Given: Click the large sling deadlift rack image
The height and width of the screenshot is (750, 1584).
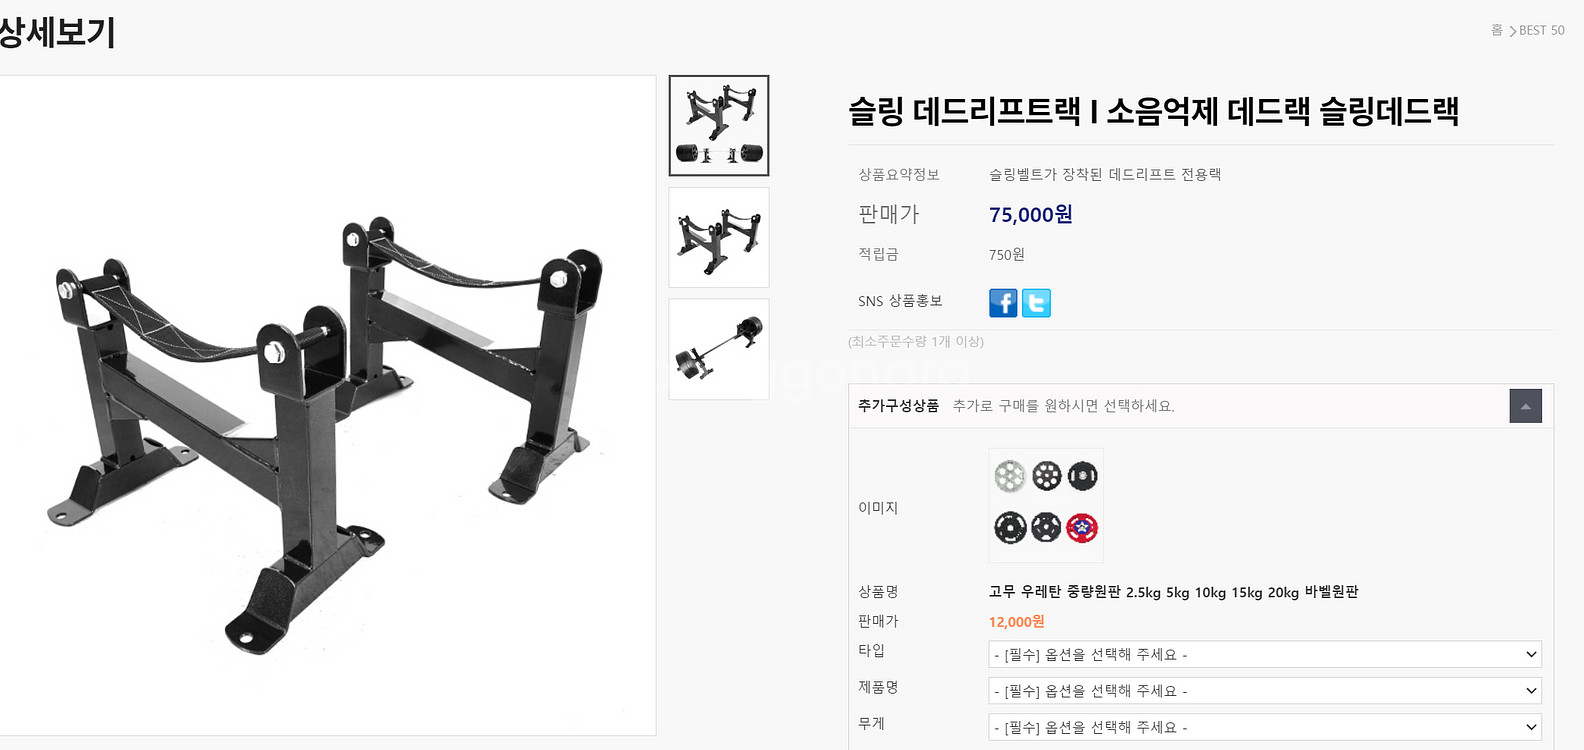Looking at the screenshot, I should 327,406.
